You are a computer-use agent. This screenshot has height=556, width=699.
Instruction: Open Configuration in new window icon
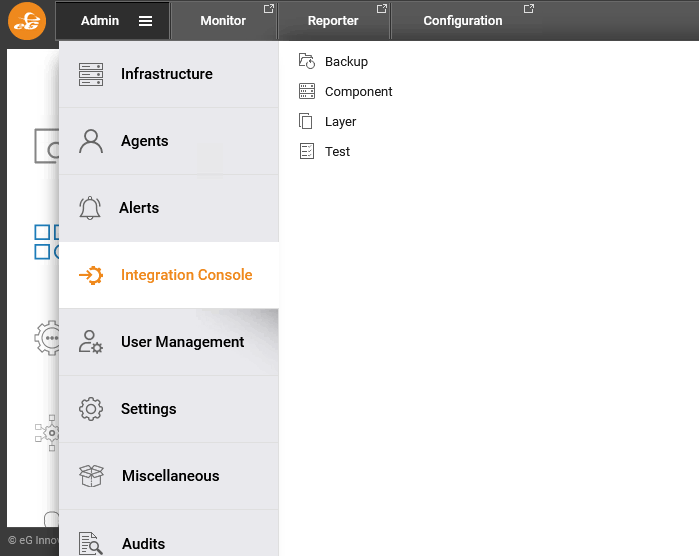pos(529,8)
